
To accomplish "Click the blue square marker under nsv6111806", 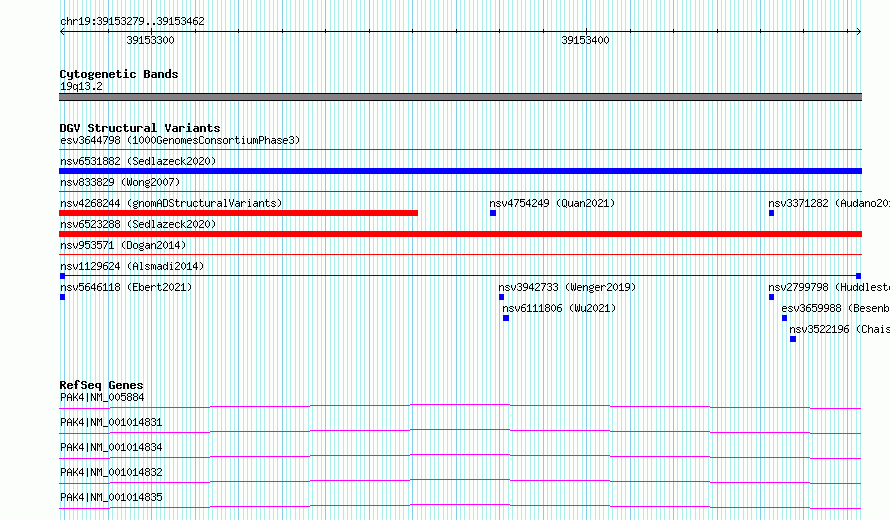I will click(x=506, y=318).
